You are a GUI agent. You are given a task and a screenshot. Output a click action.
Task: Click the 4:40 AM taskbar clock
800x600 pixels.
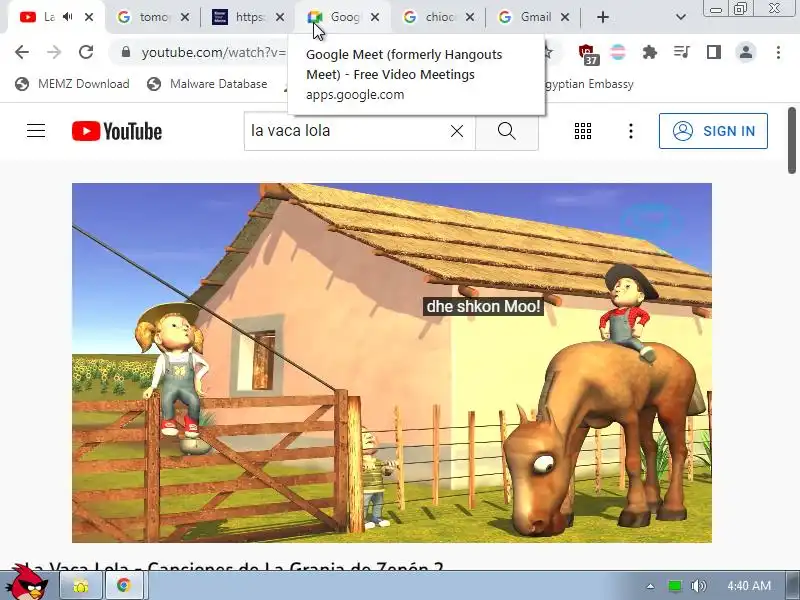pyautogui.click(x=748, y=586)
